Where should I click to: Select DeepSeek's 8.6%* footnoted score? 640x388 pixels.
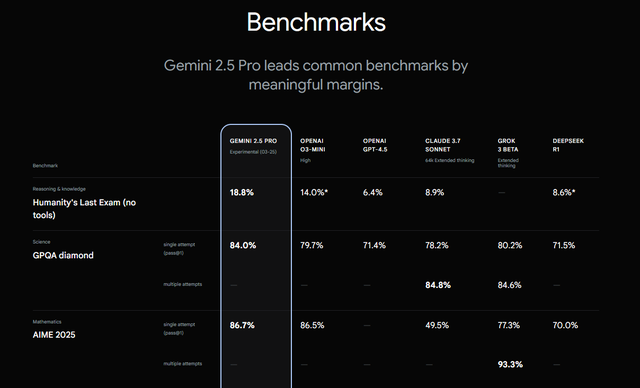[x=564, y=192]
